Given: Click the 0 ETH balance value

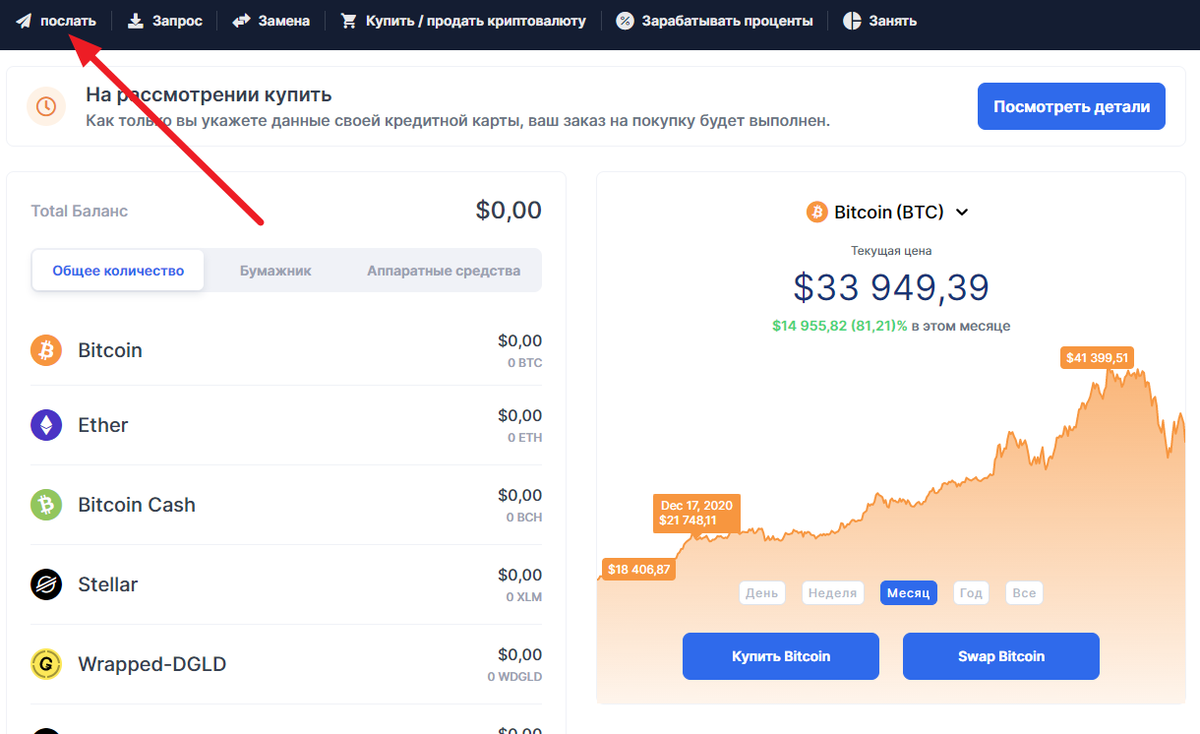Looking at the screenshot, I should pyautogui.click(x=524, y=438).
